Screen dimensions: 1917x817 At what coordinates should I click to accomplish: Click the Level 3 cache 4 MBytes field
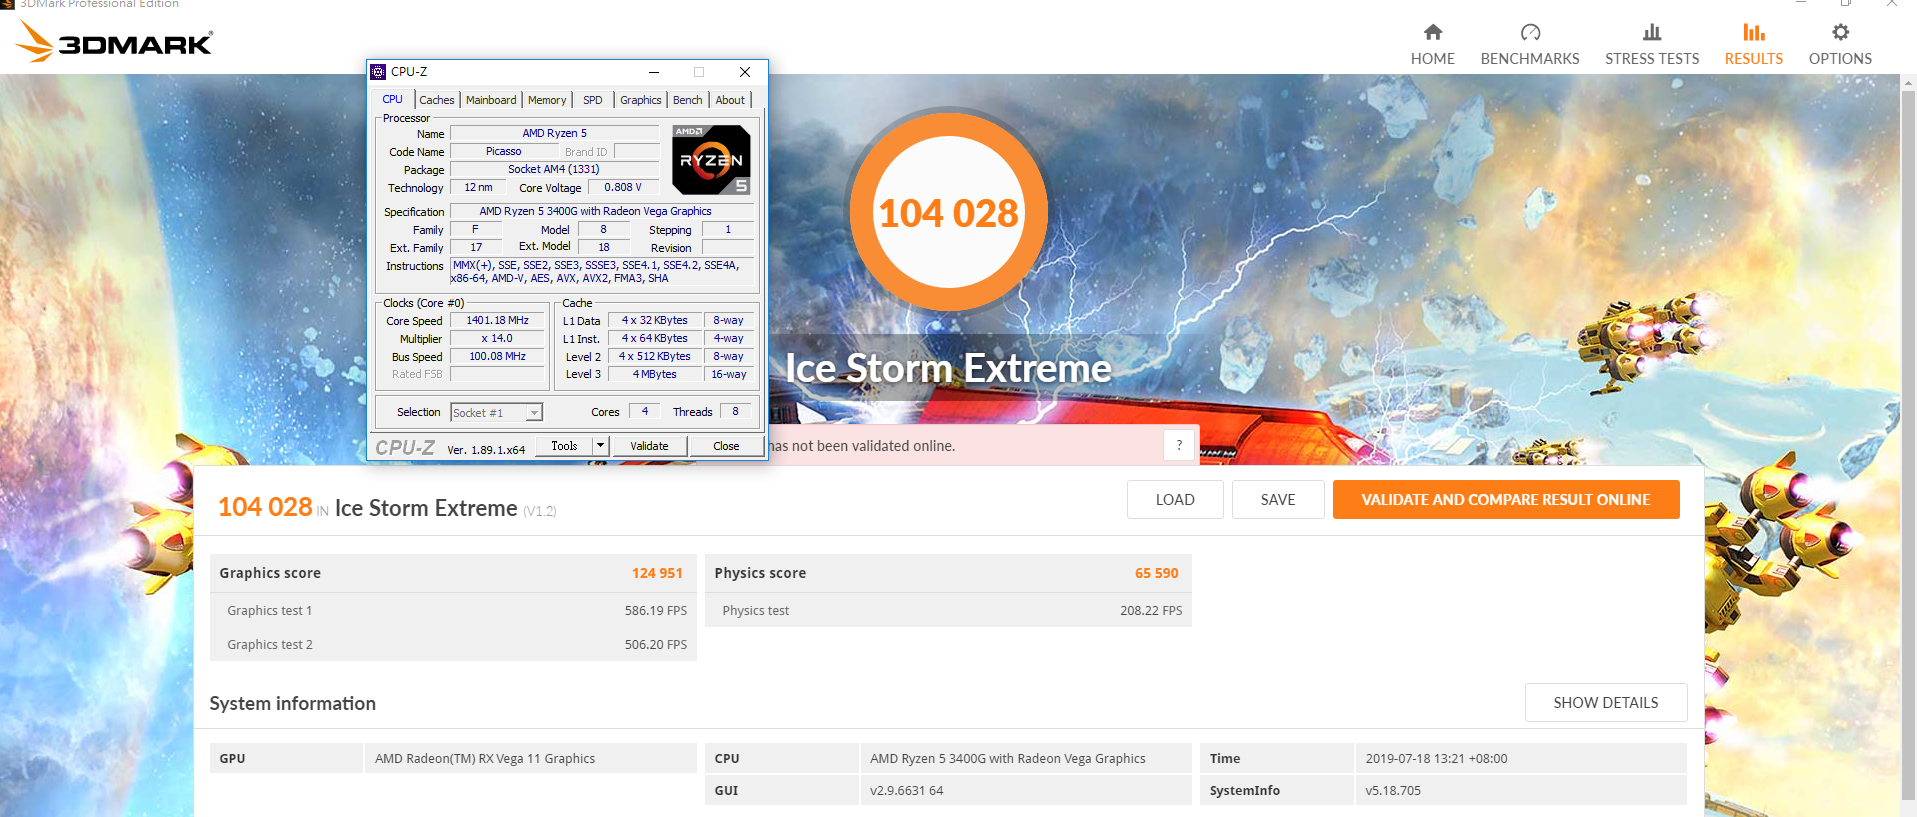654,375
